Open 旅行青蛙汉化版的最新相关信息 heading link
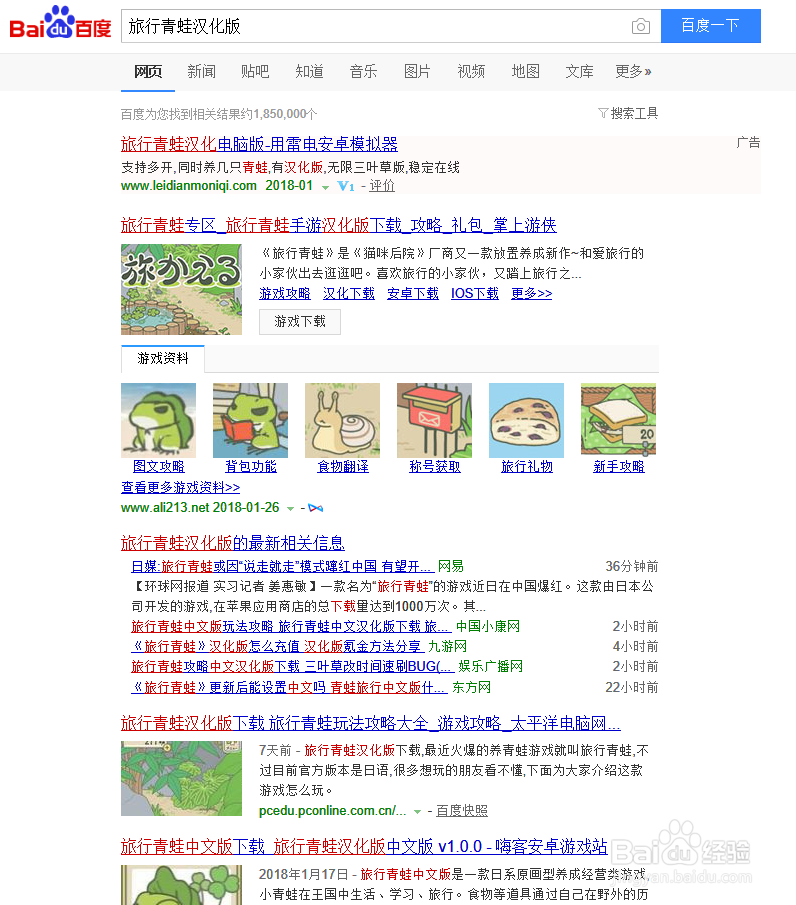Image resolution: width=796 pixels, height=905 pixels. (233, 543)
